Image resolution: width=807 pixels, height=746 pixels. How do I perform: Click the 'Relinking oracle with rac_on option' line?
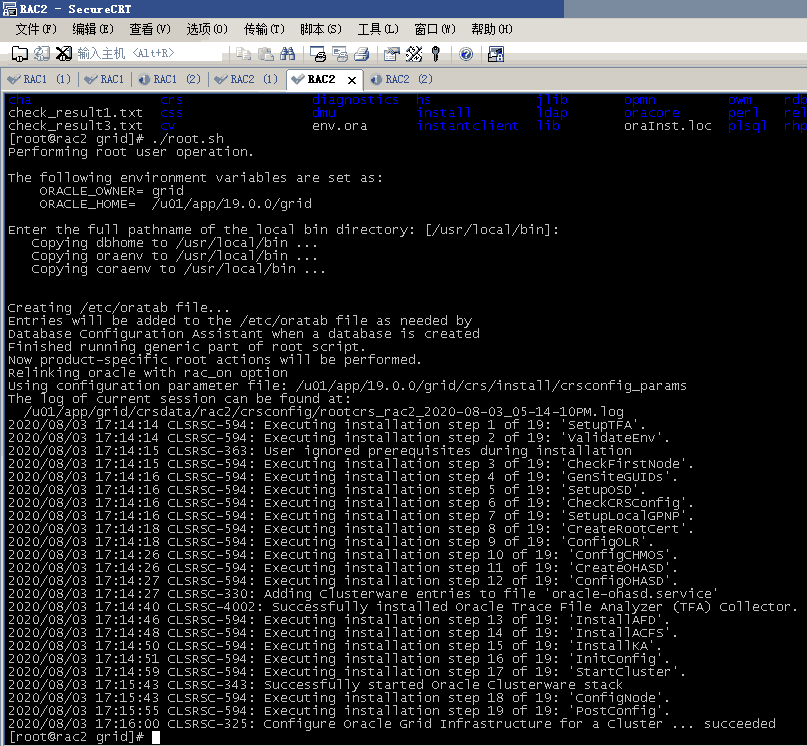coord(148,373)
